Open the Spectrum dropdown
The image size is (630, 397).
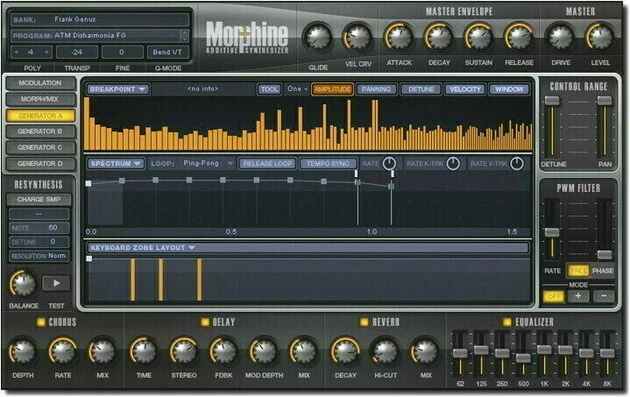click(x=115, y=164)
